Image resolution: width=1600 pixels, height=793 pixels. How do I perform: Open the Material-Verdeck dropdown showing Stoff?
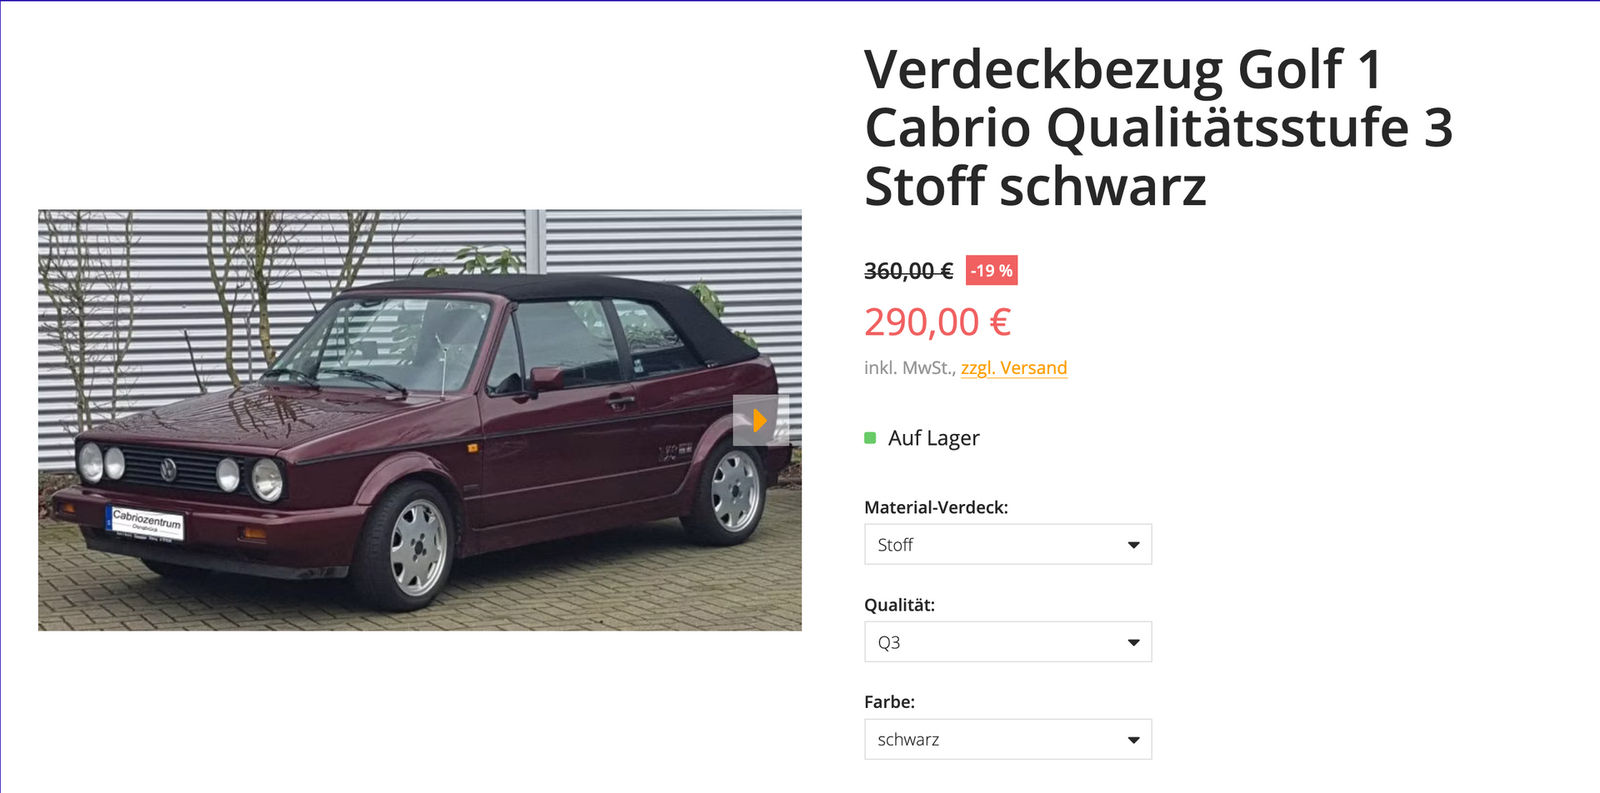pos(1008,545)
